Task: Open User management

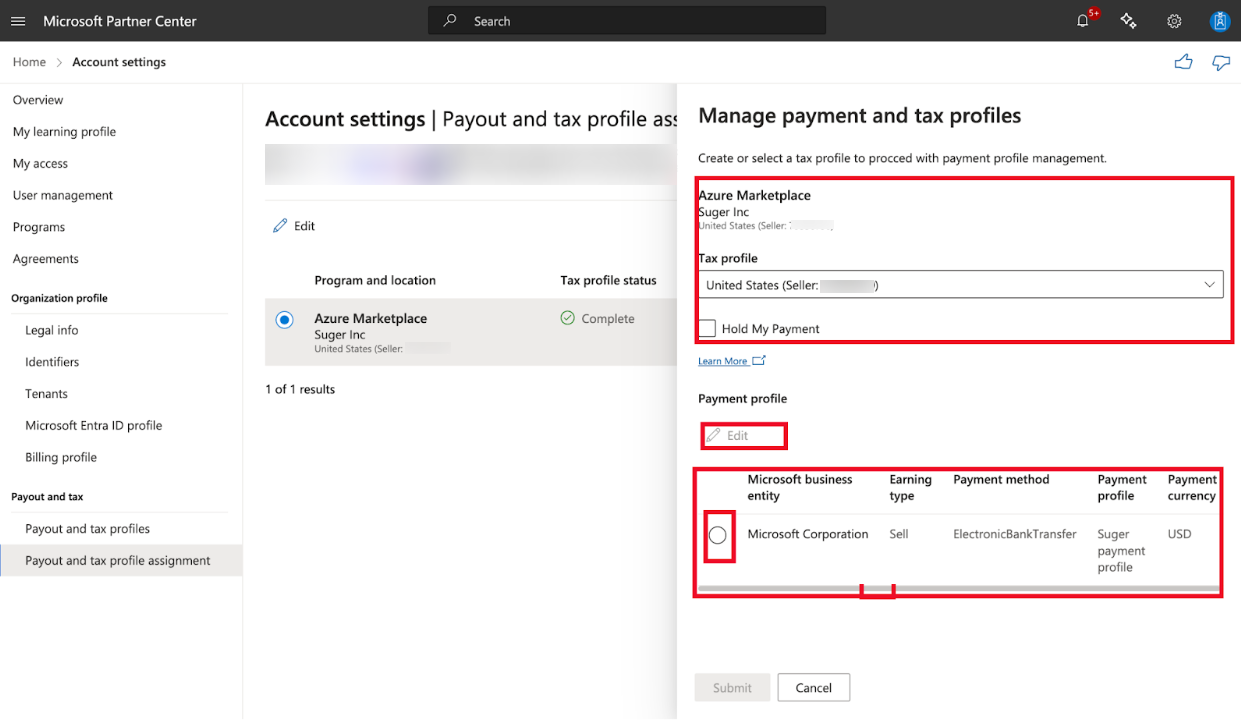Action: click(63, 196)
